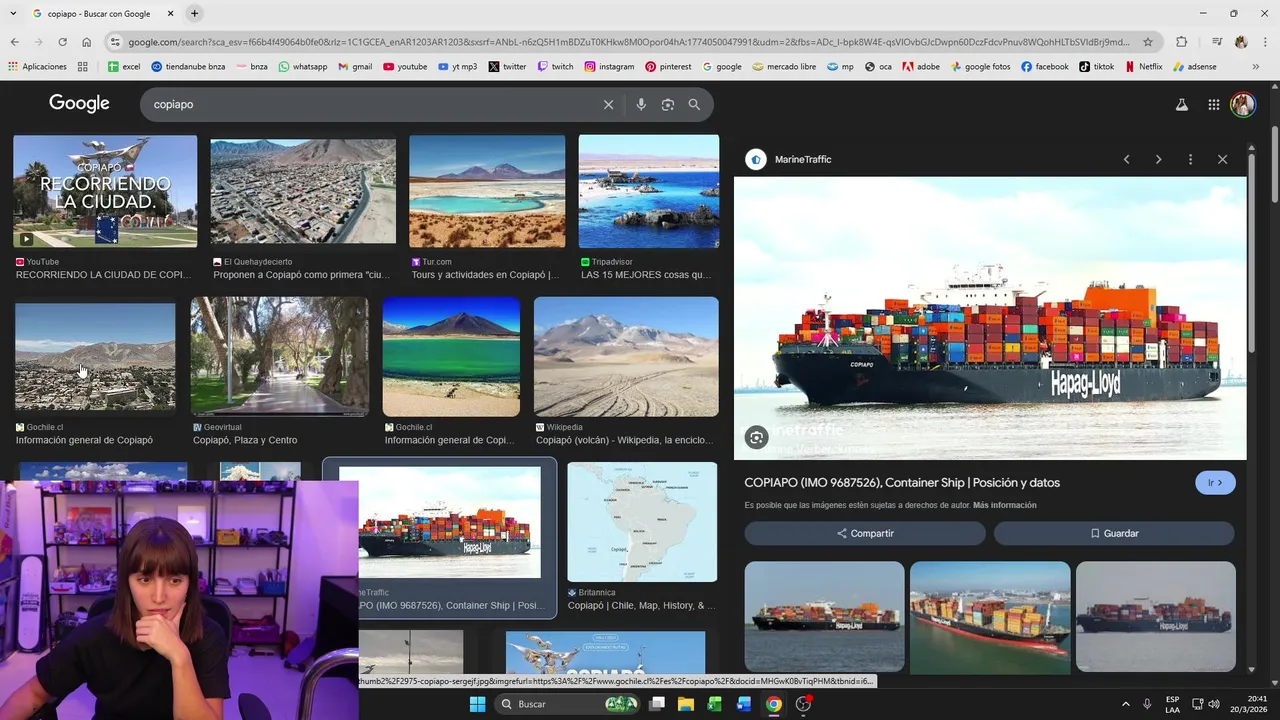The width and height of the screenshot is (1280, 720).
Task: Open Aplicaciones apps shortcut
Action: tap(37, 67)
